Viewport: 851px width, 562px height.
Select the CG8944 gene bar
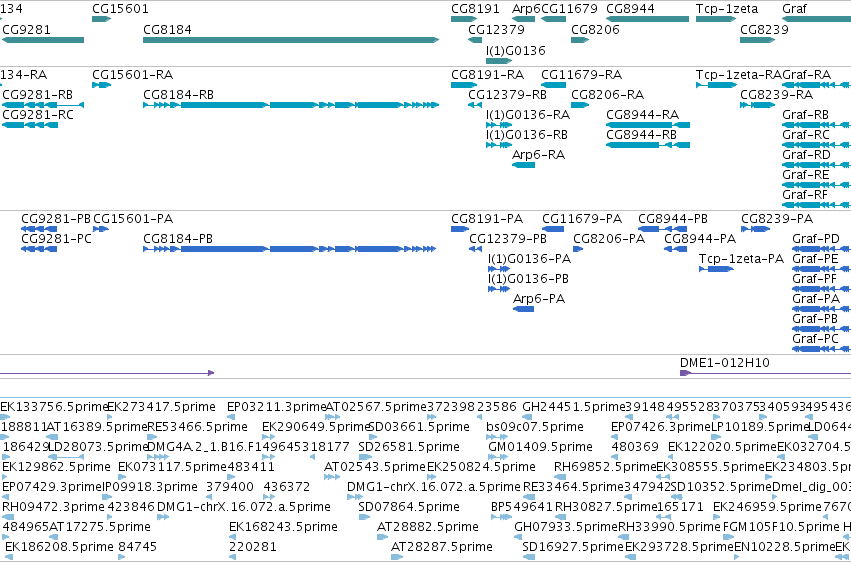click(x=647, y=19)
